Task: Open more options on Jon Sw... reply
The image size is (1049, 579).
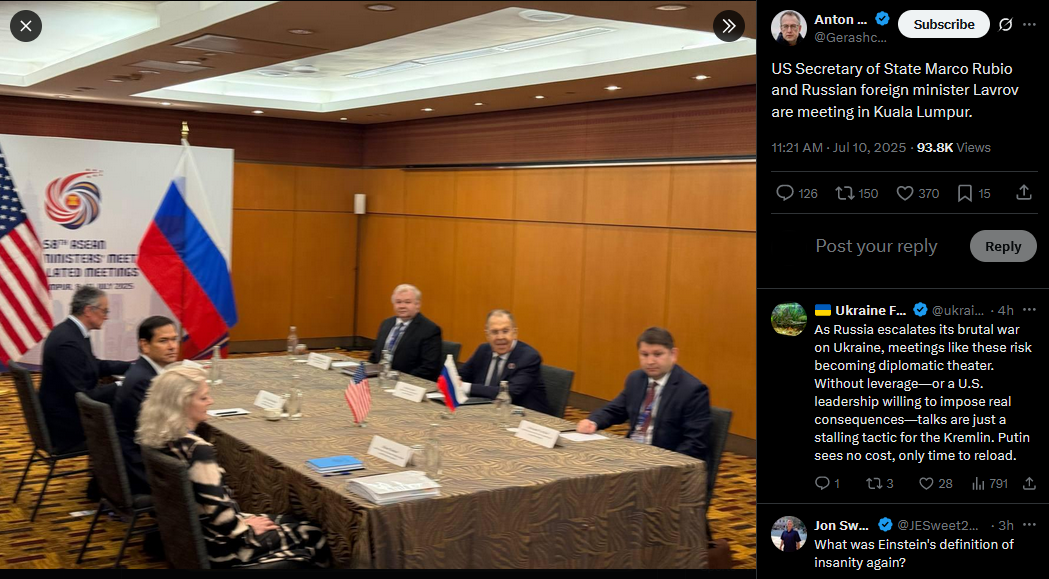Action: [1030, 525]
